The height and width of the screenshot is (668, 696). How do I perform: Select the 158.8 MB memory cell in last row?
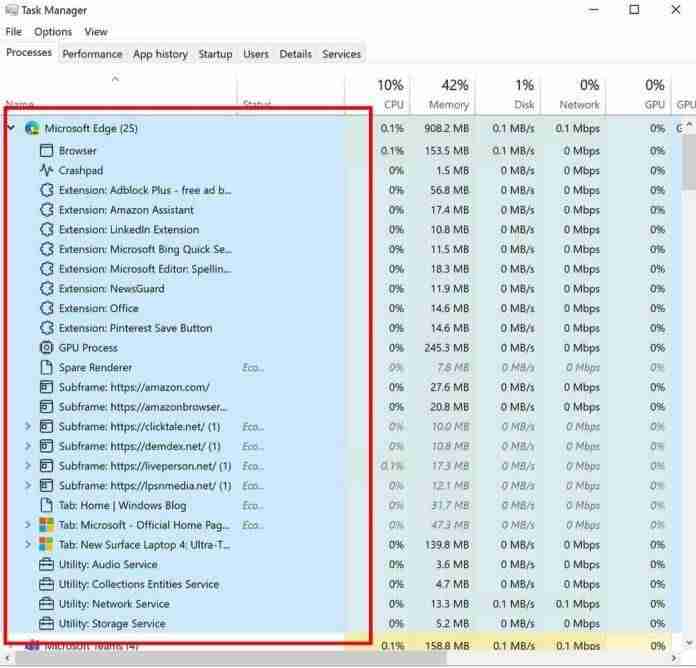[447, 645]
